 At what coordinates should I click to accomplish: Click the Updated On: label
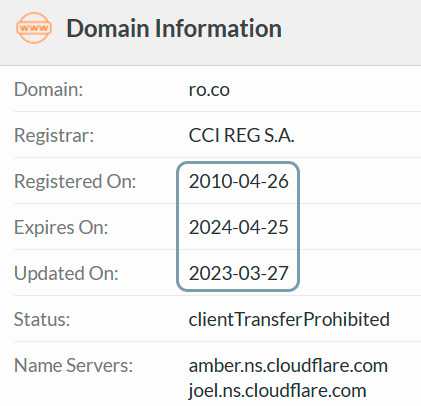pyautogui.click(x=66, y=273)
